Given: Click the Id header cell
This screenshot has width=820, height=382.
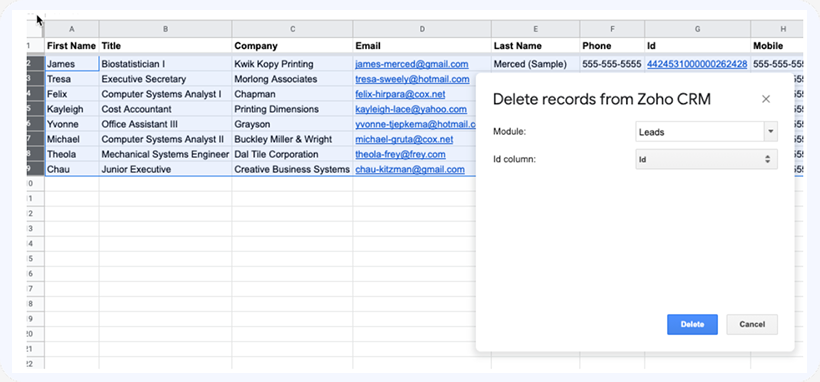Looking at the screenshot, I should click(x=698, y=46).
